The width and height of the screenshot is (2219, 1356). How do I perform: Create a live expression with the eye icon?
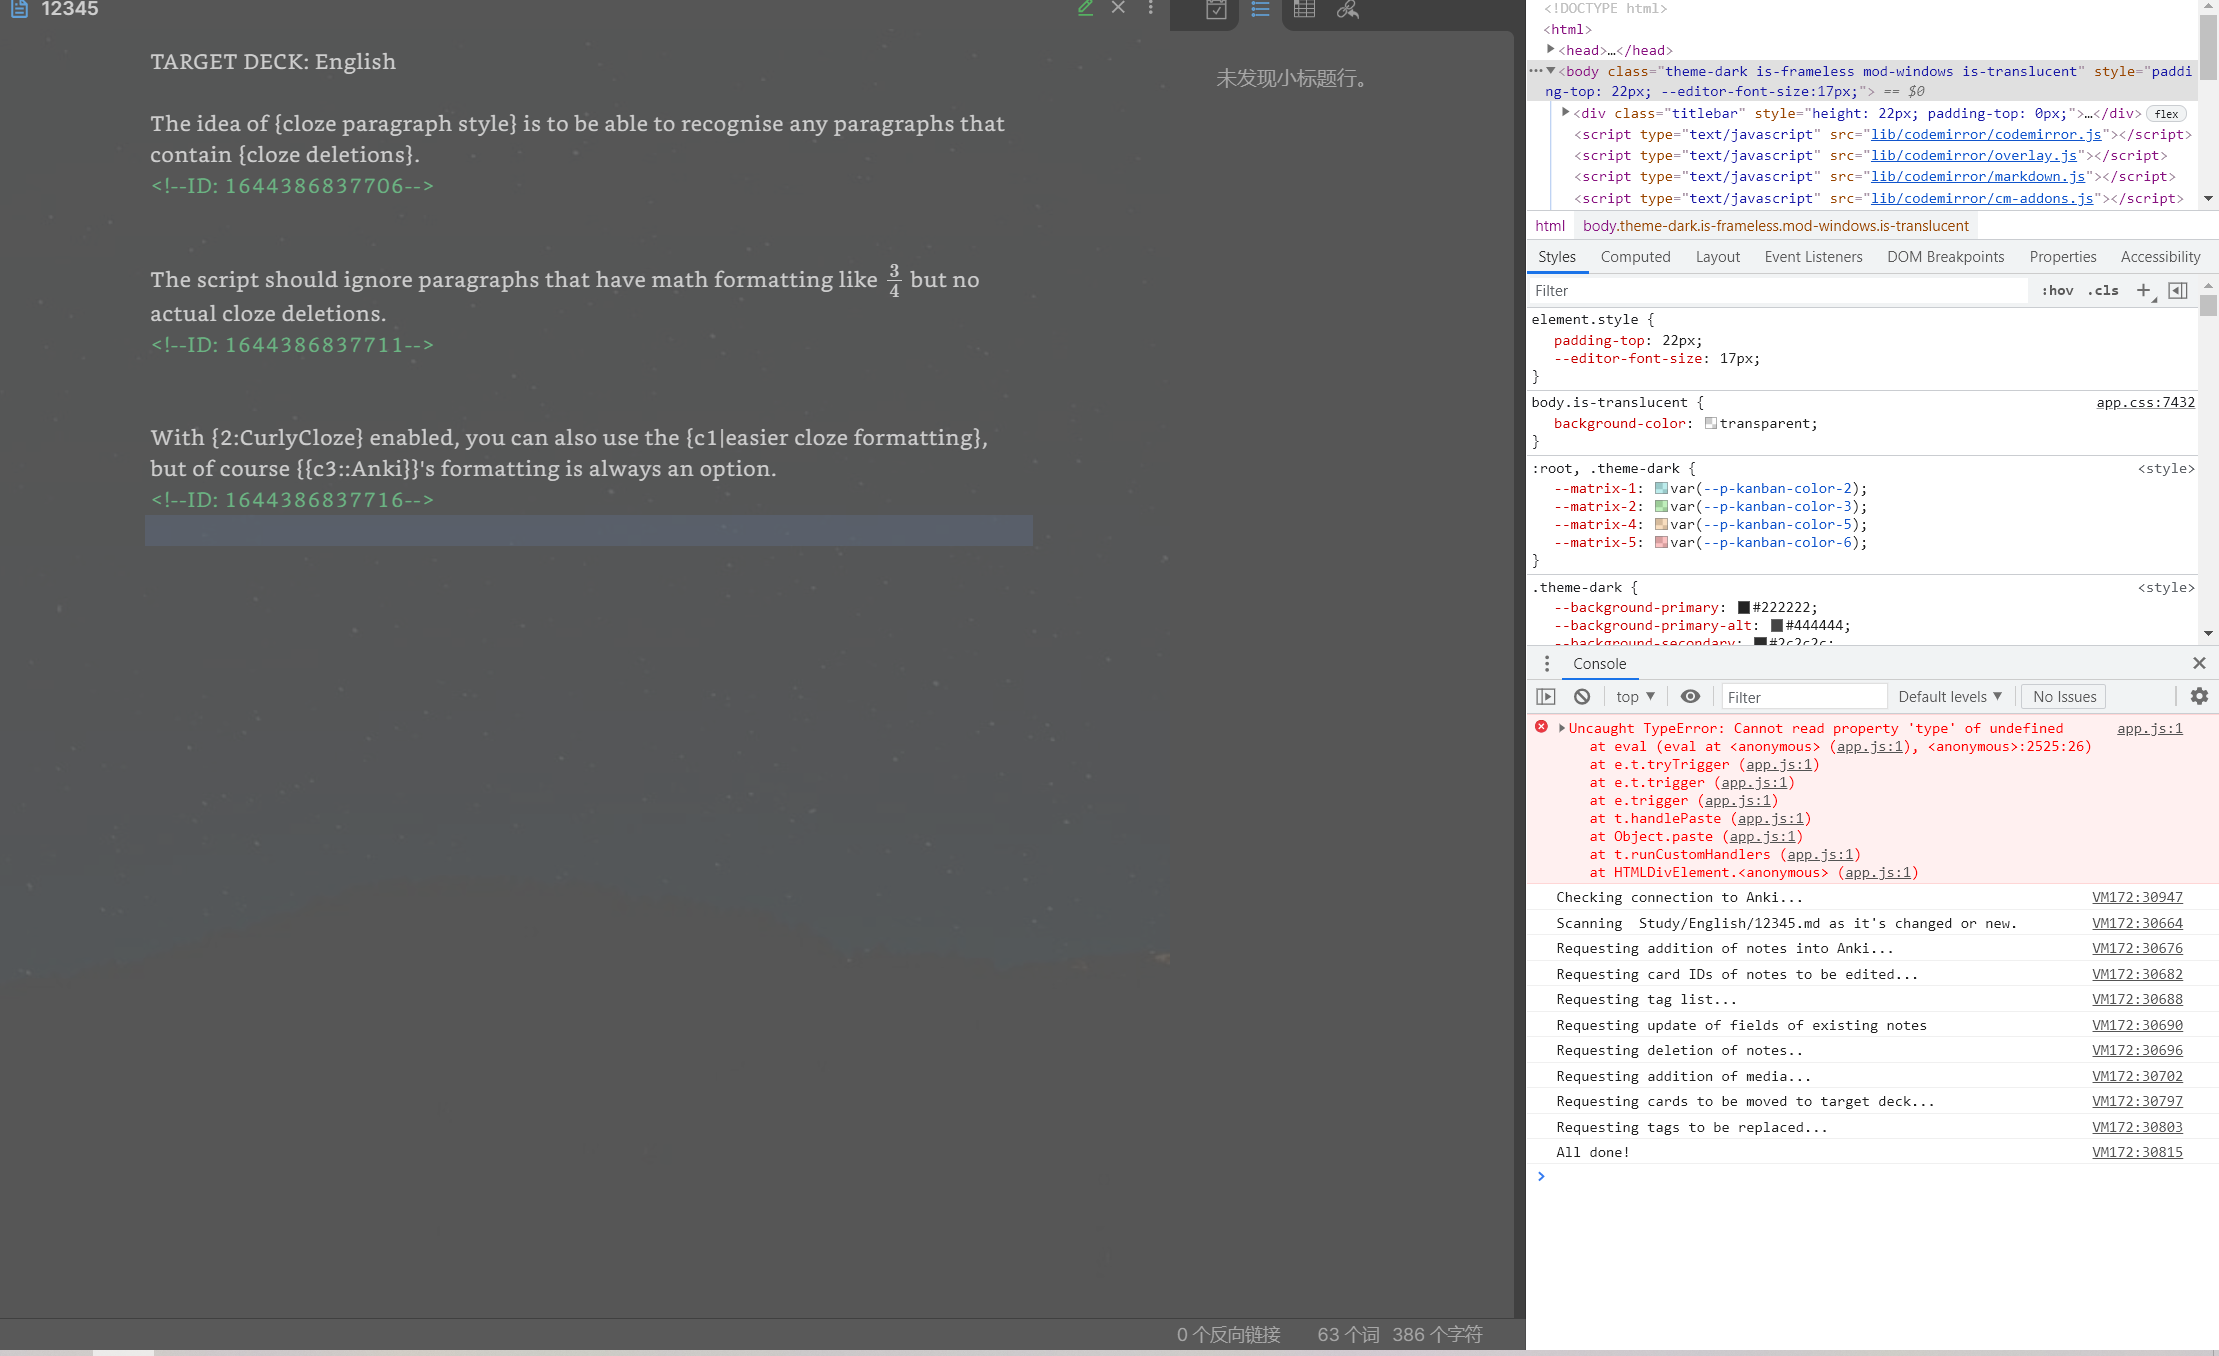point(1690,696)
